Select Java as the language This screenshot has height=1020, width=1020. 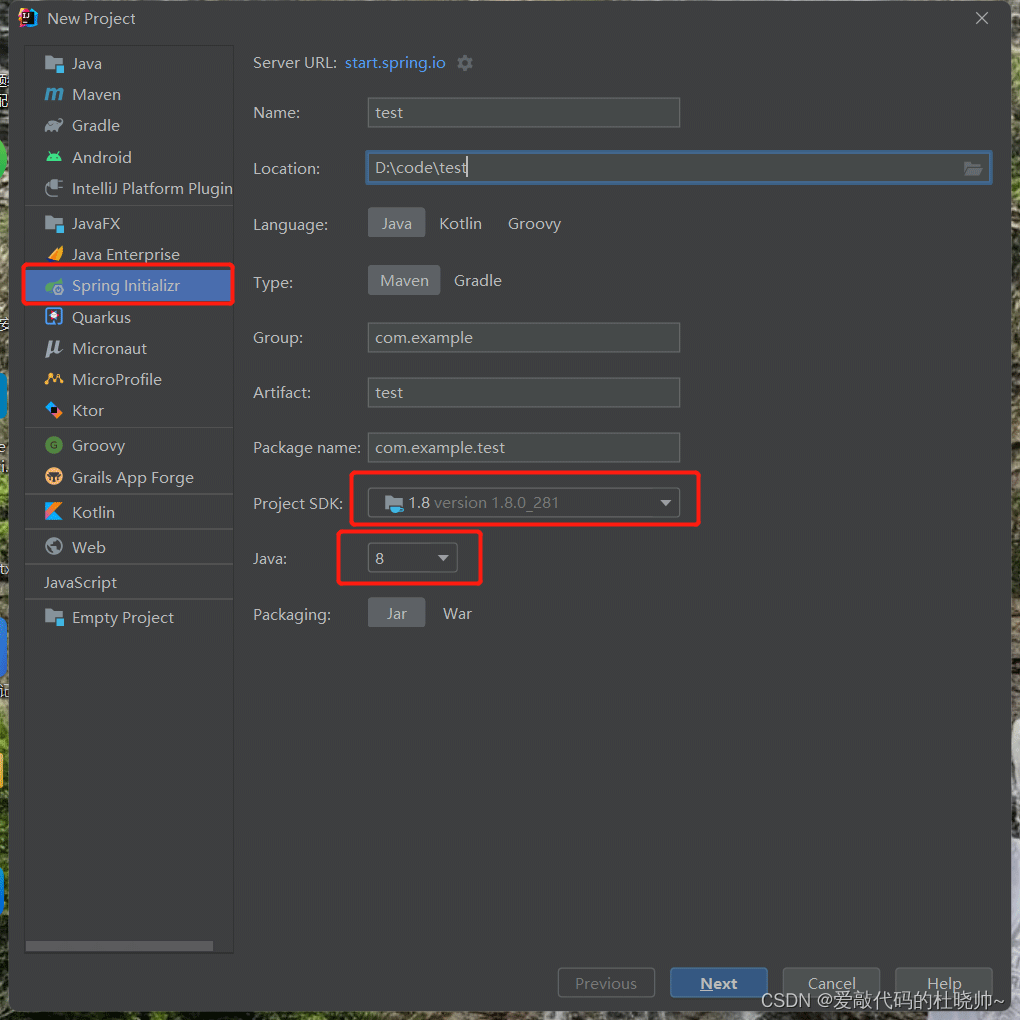(x=396, y=223)
